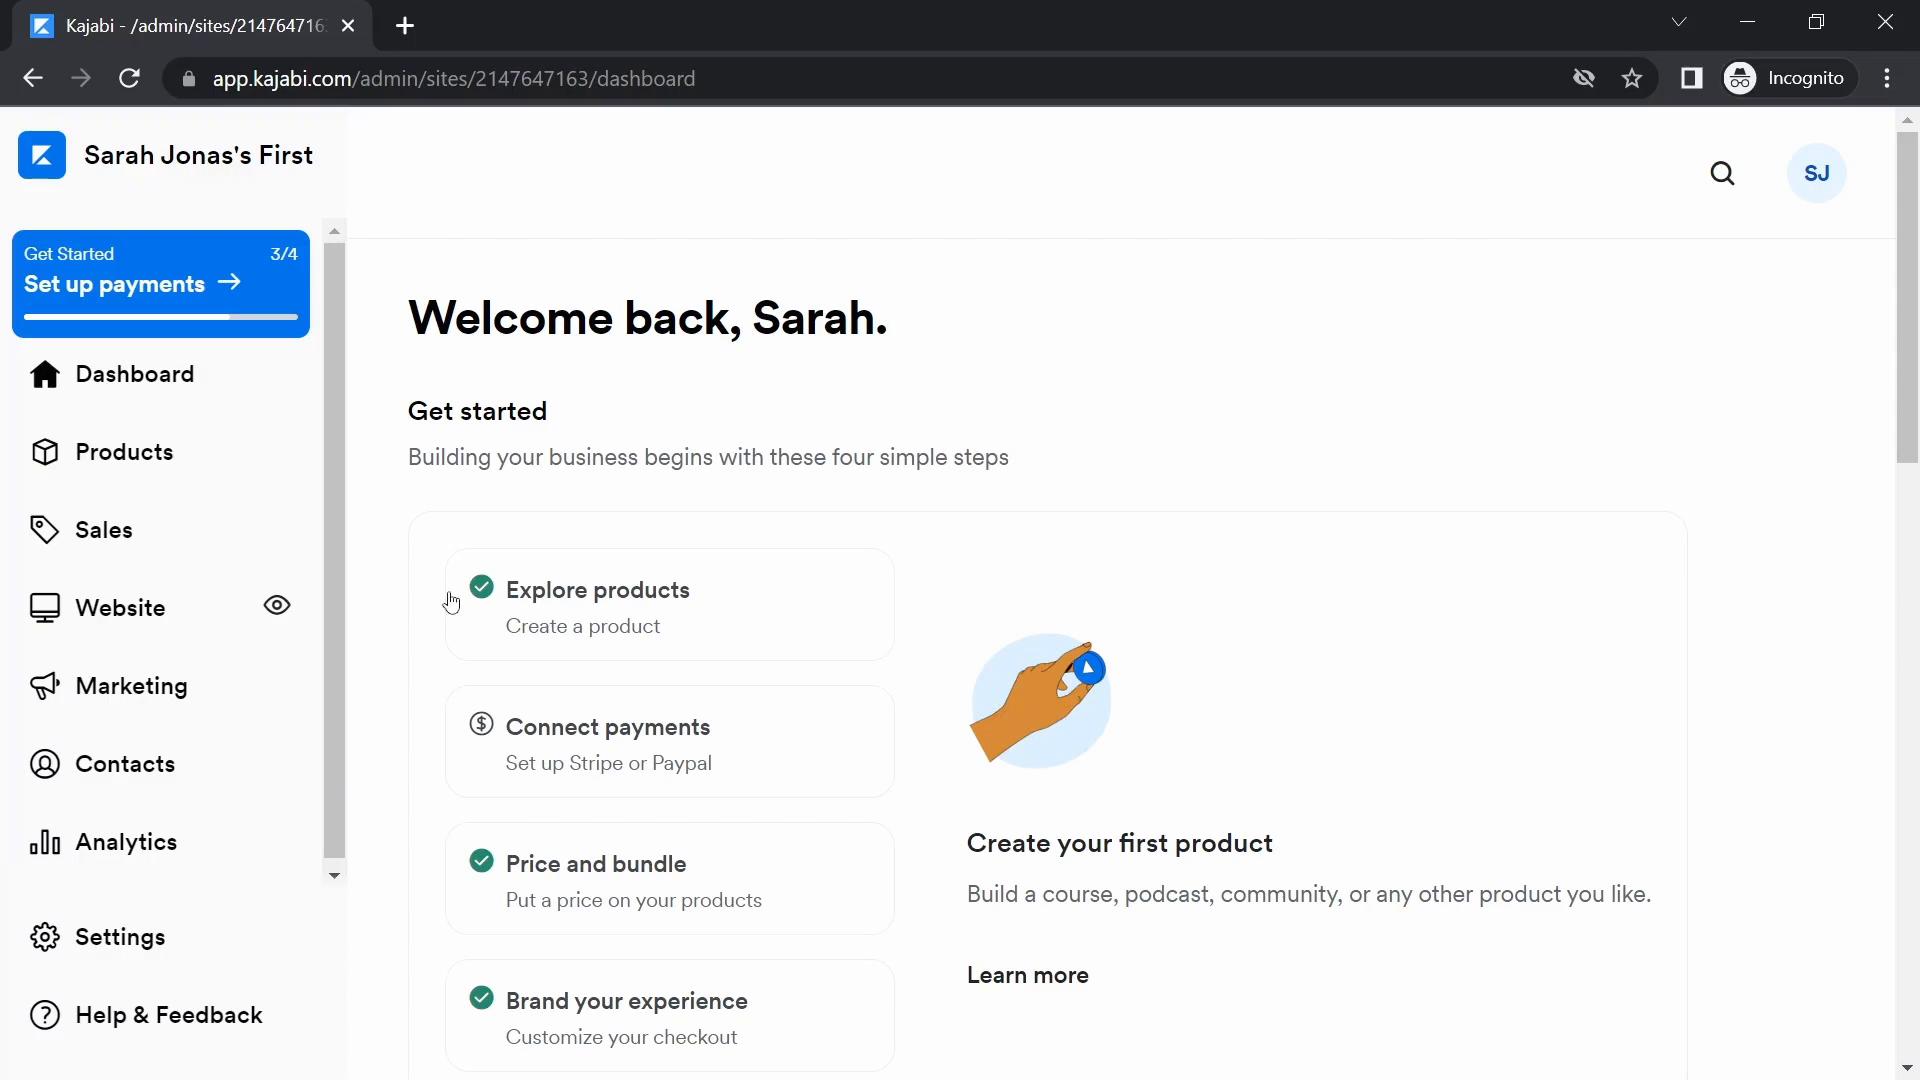Toggle Price and bundle completed checkmark
The width and height of the screenshot is (1920, 1080).
click(x=480, y=860)
